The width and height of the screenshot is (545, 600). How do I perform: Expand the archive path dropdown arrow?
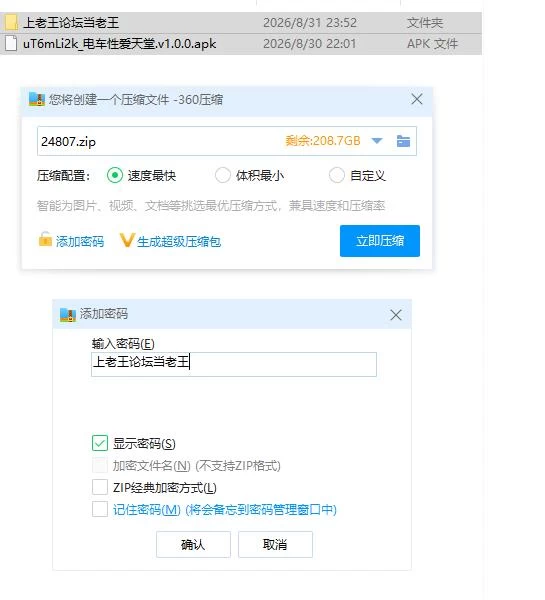click(377, 141)
